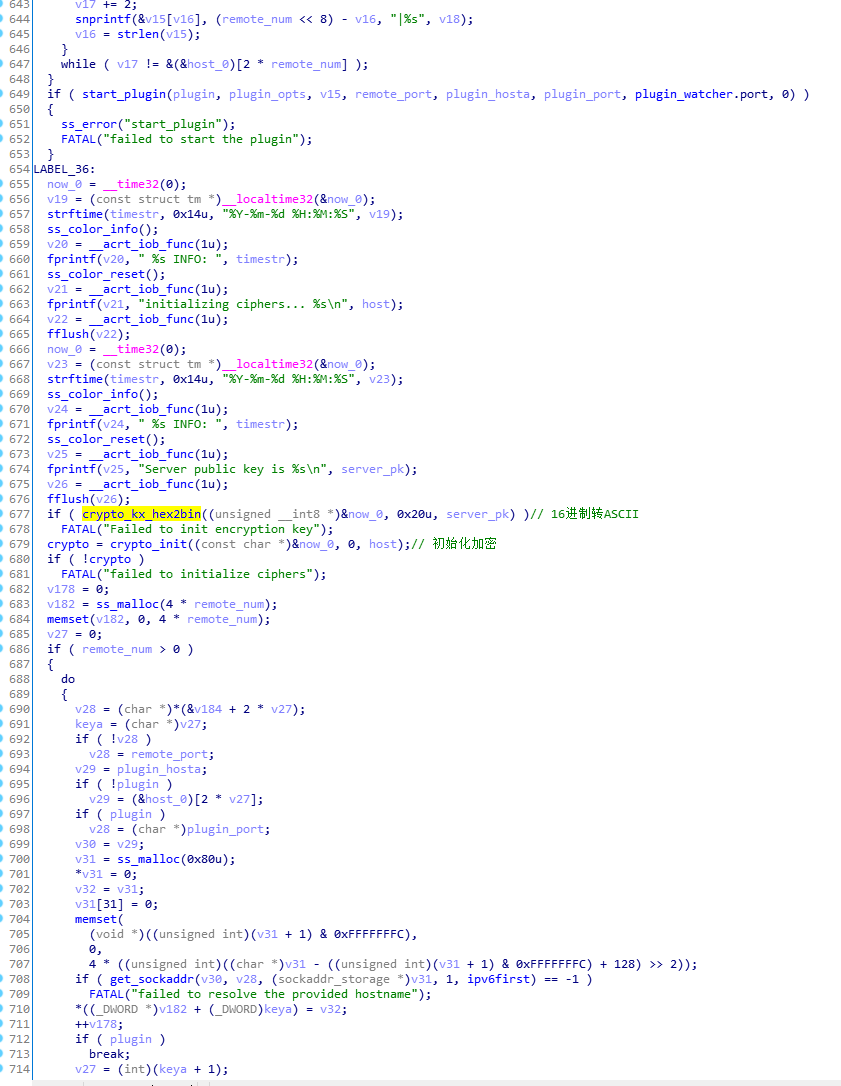Click crypto_init call on line 679
Screen dimensions: 841x1086
click(x=149, y=544)
